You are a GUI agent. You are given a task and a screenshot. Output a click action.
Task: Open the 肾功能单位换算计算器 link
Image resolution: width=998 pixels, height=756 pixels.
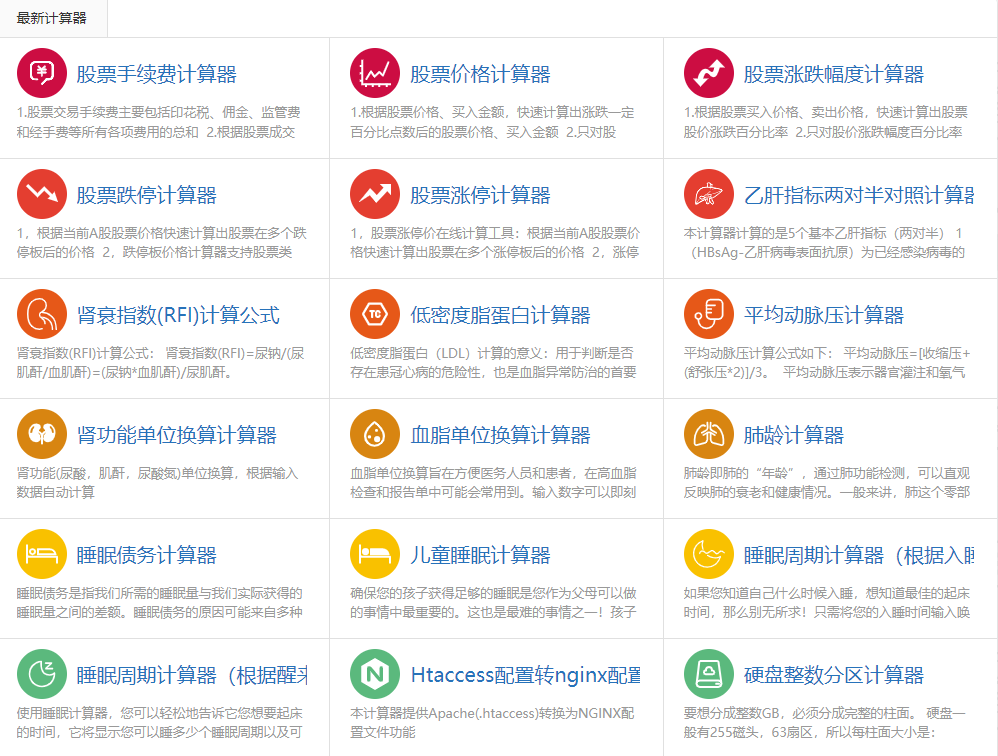tap(176, 436)
